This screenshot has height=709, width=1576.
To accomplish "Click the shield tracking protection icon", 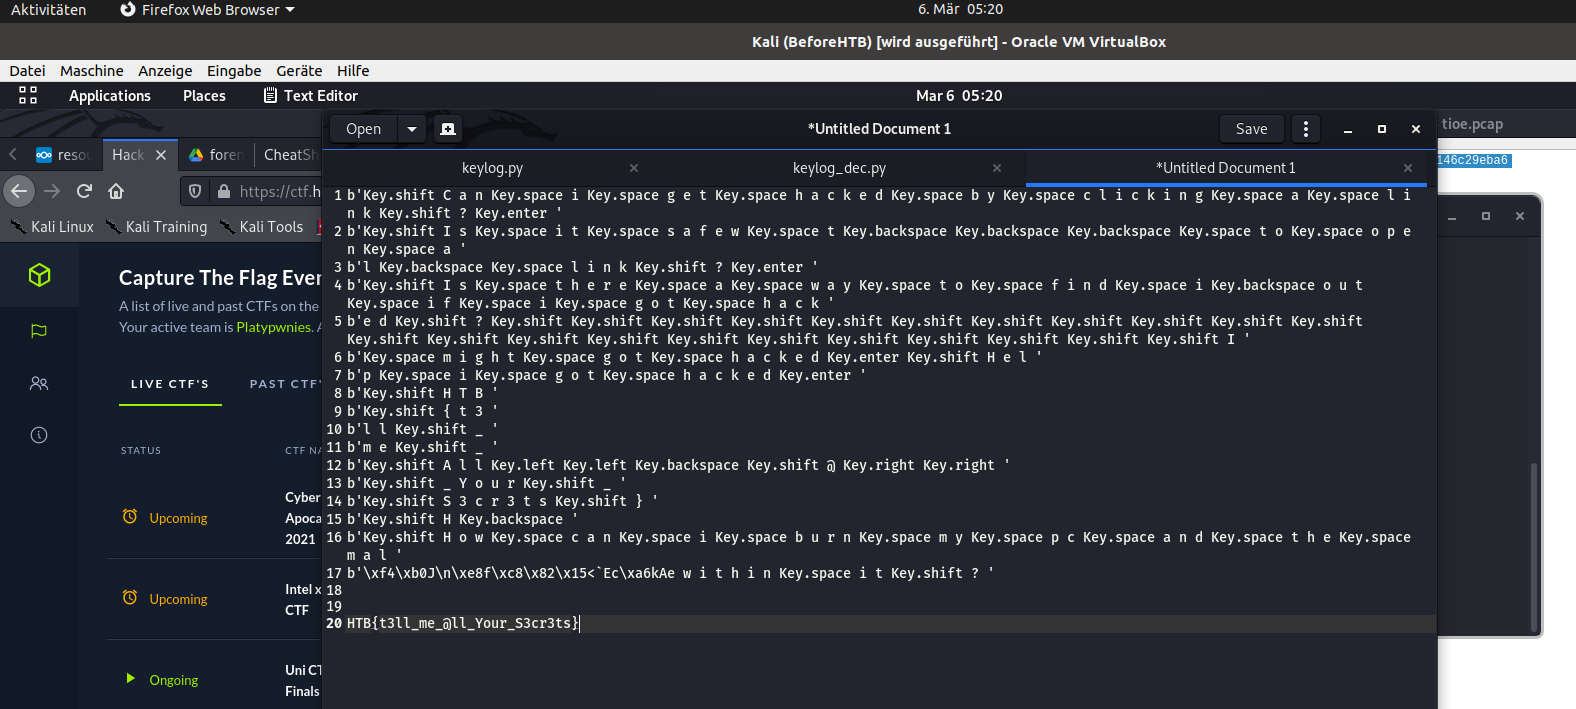I will (x=195, y=191).
